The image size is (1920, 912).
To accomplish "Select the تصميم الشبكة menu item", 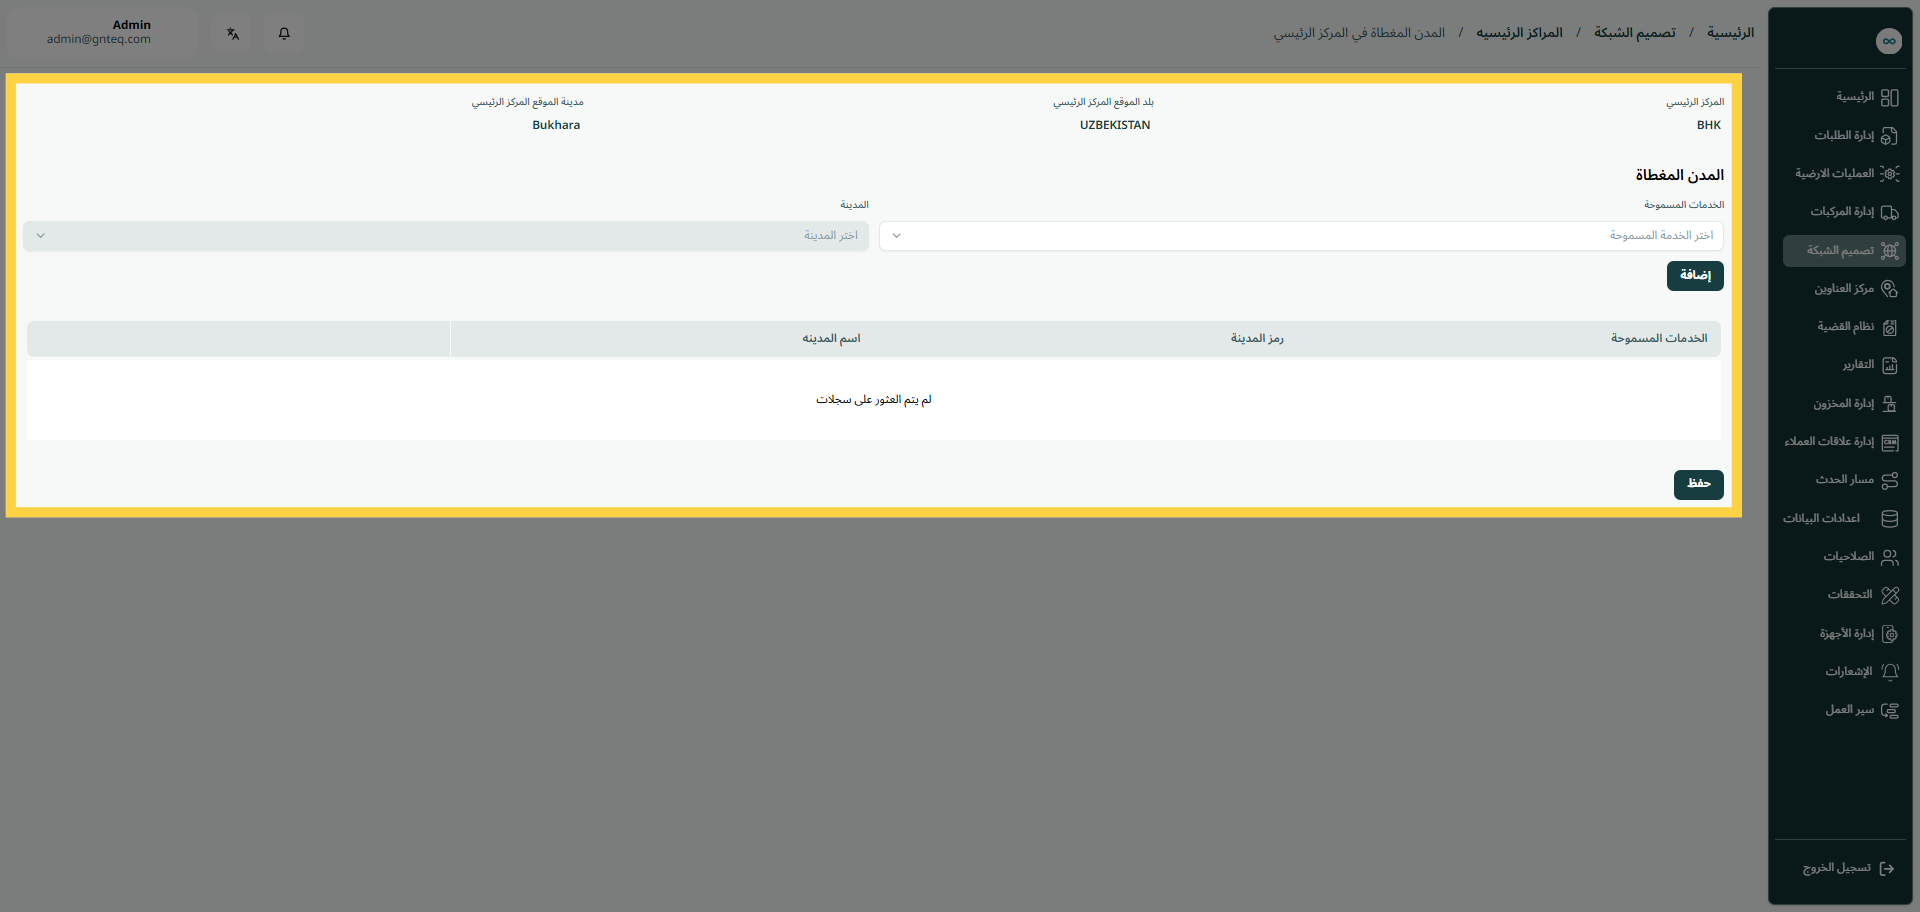I will (1844, 251).
